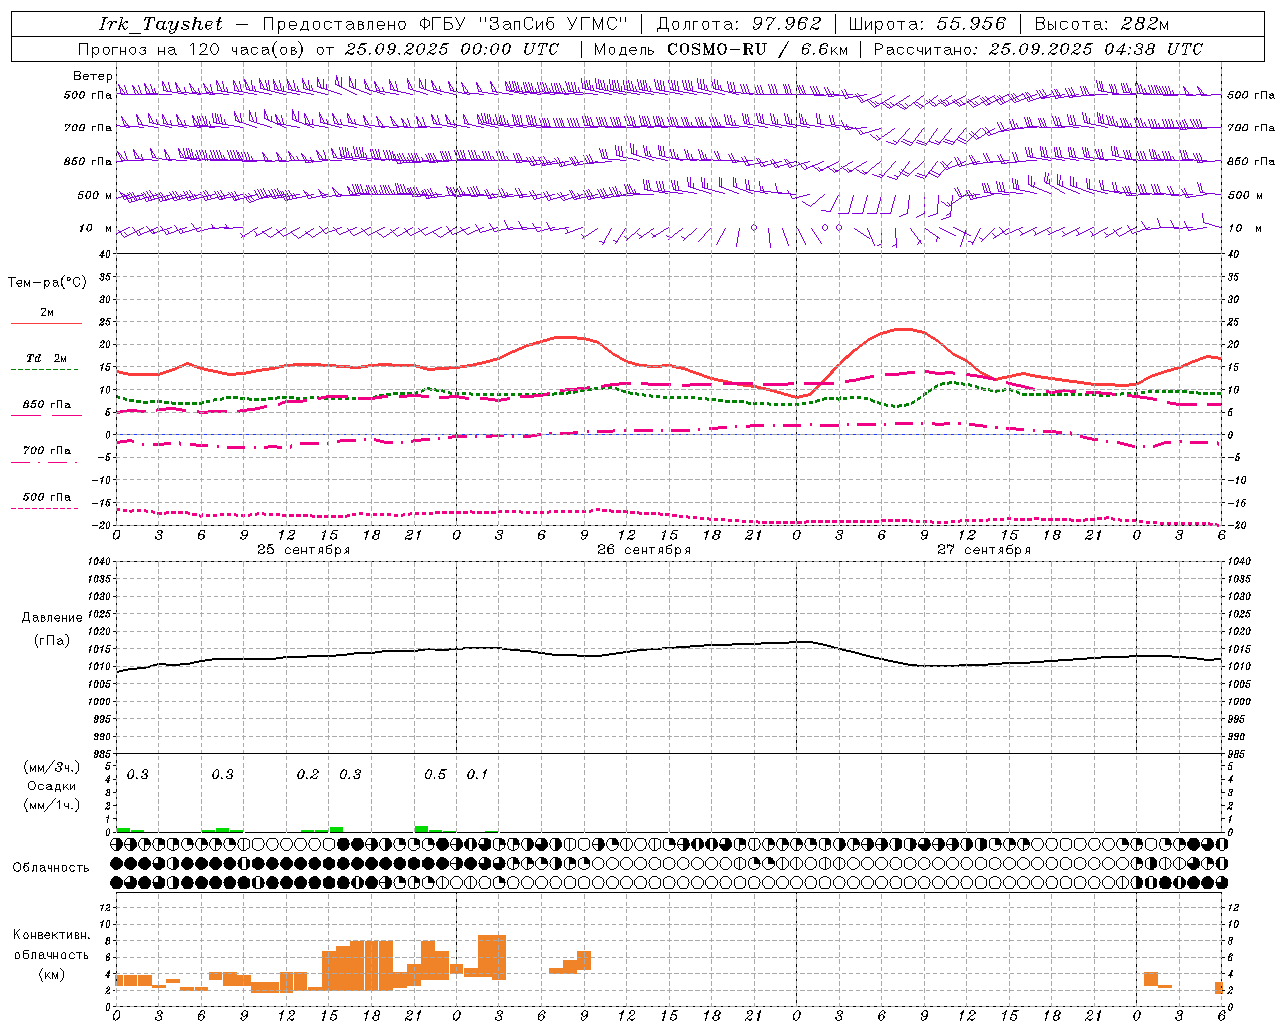Click the (мм/1ч.) precipitation unit label
This screenshot has height=1024, width=1280.
[51, 805]
